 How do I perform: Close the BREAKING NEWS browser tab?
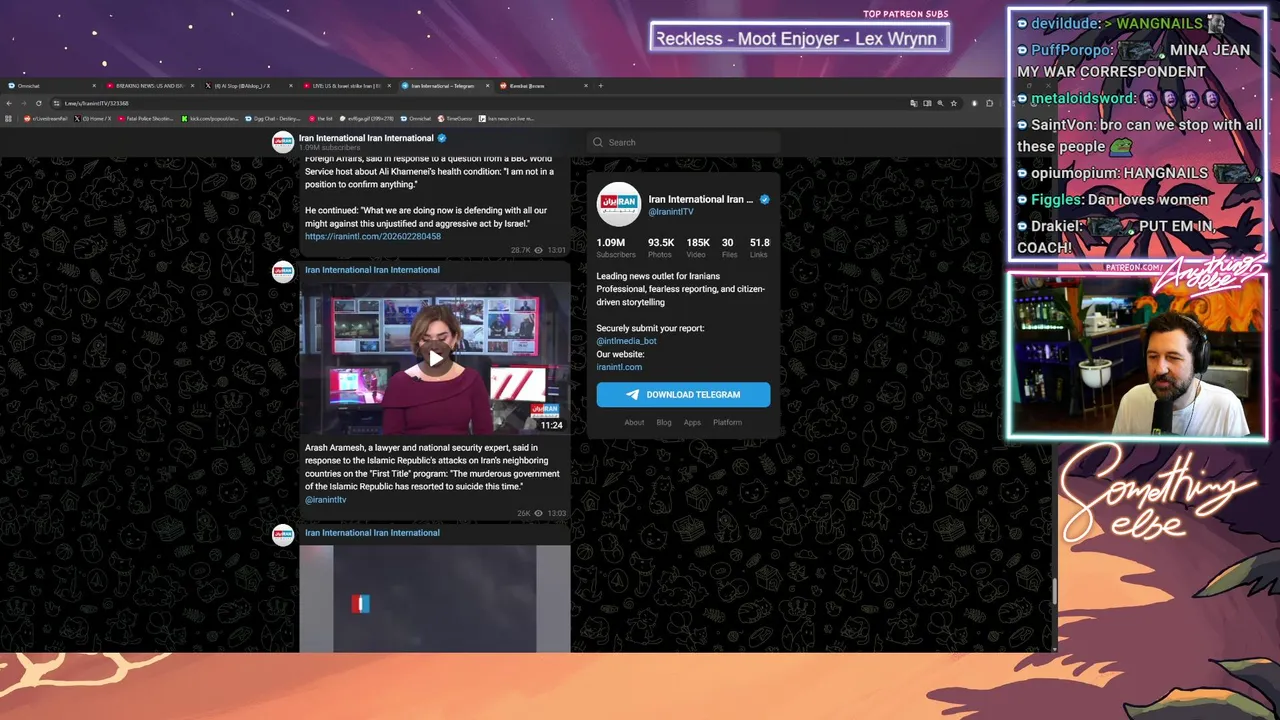click(192, 86)
